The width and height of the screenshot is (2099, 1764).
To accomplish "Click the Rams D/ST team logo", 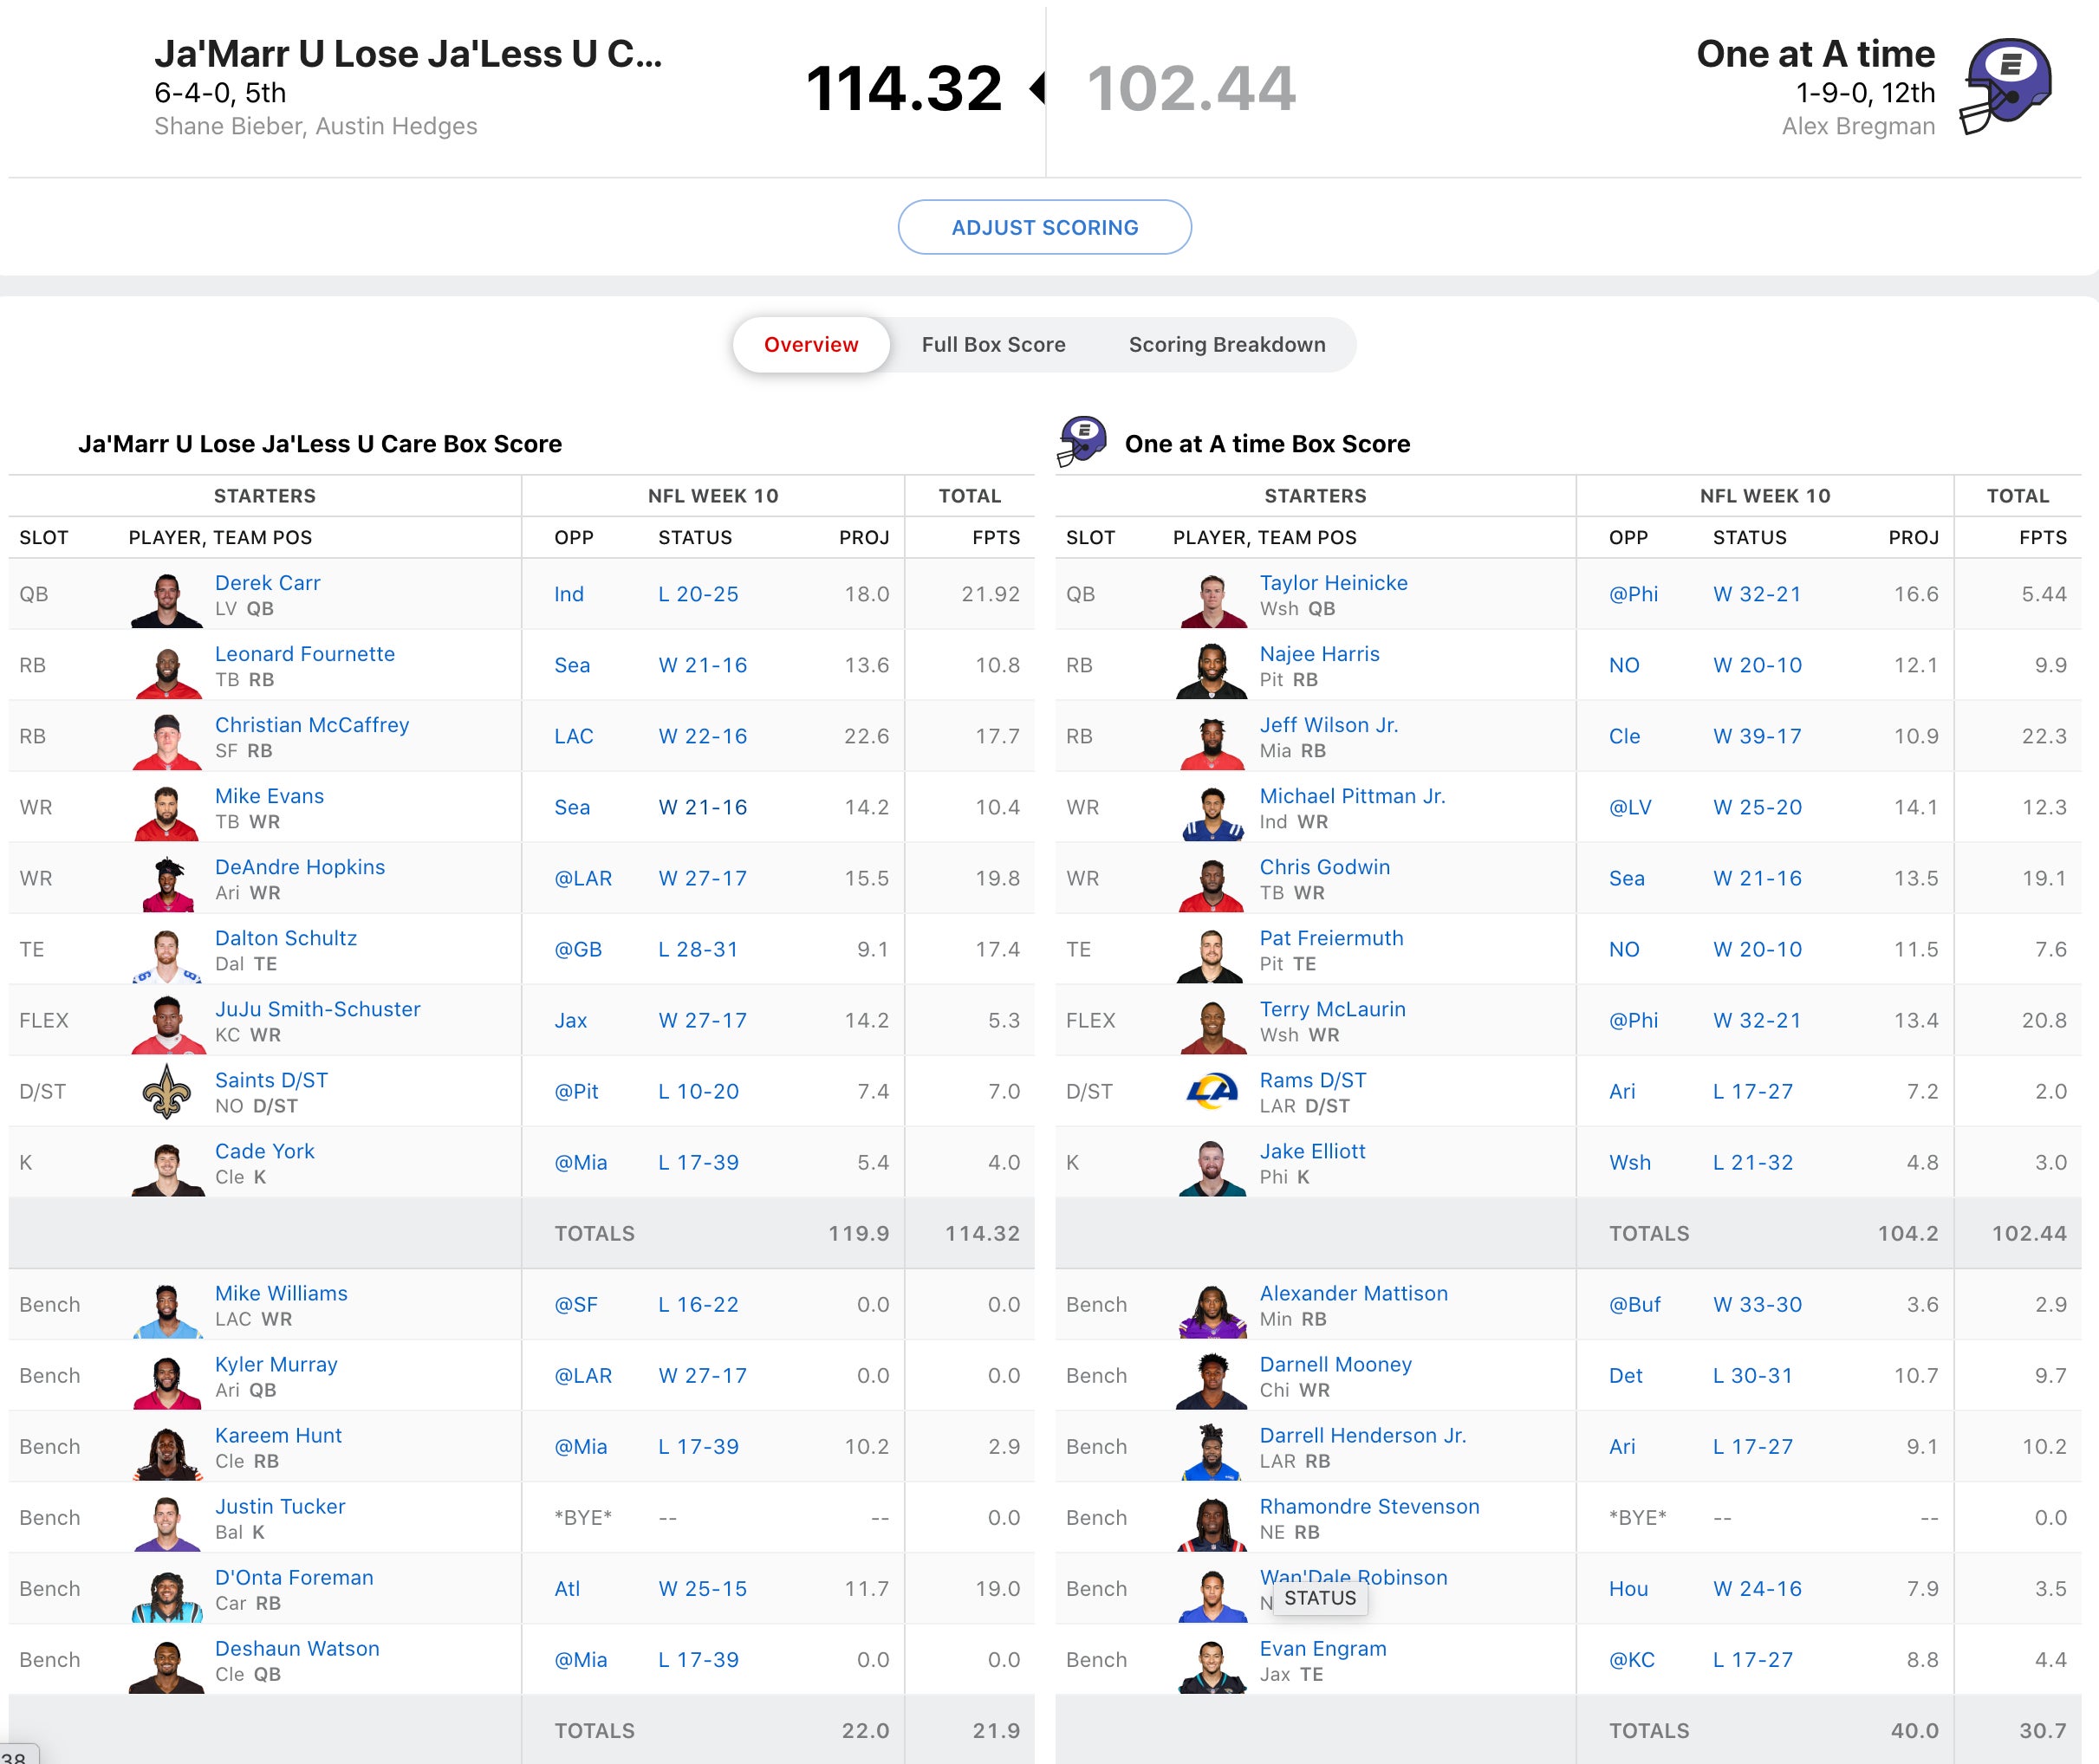I will point(1211,1091).
